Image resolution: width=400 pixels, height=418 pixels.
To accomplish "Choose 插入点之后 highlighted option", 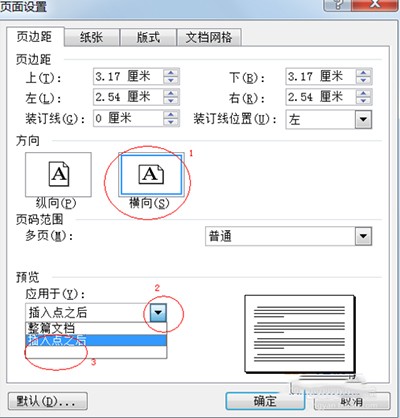I will 96,340.
